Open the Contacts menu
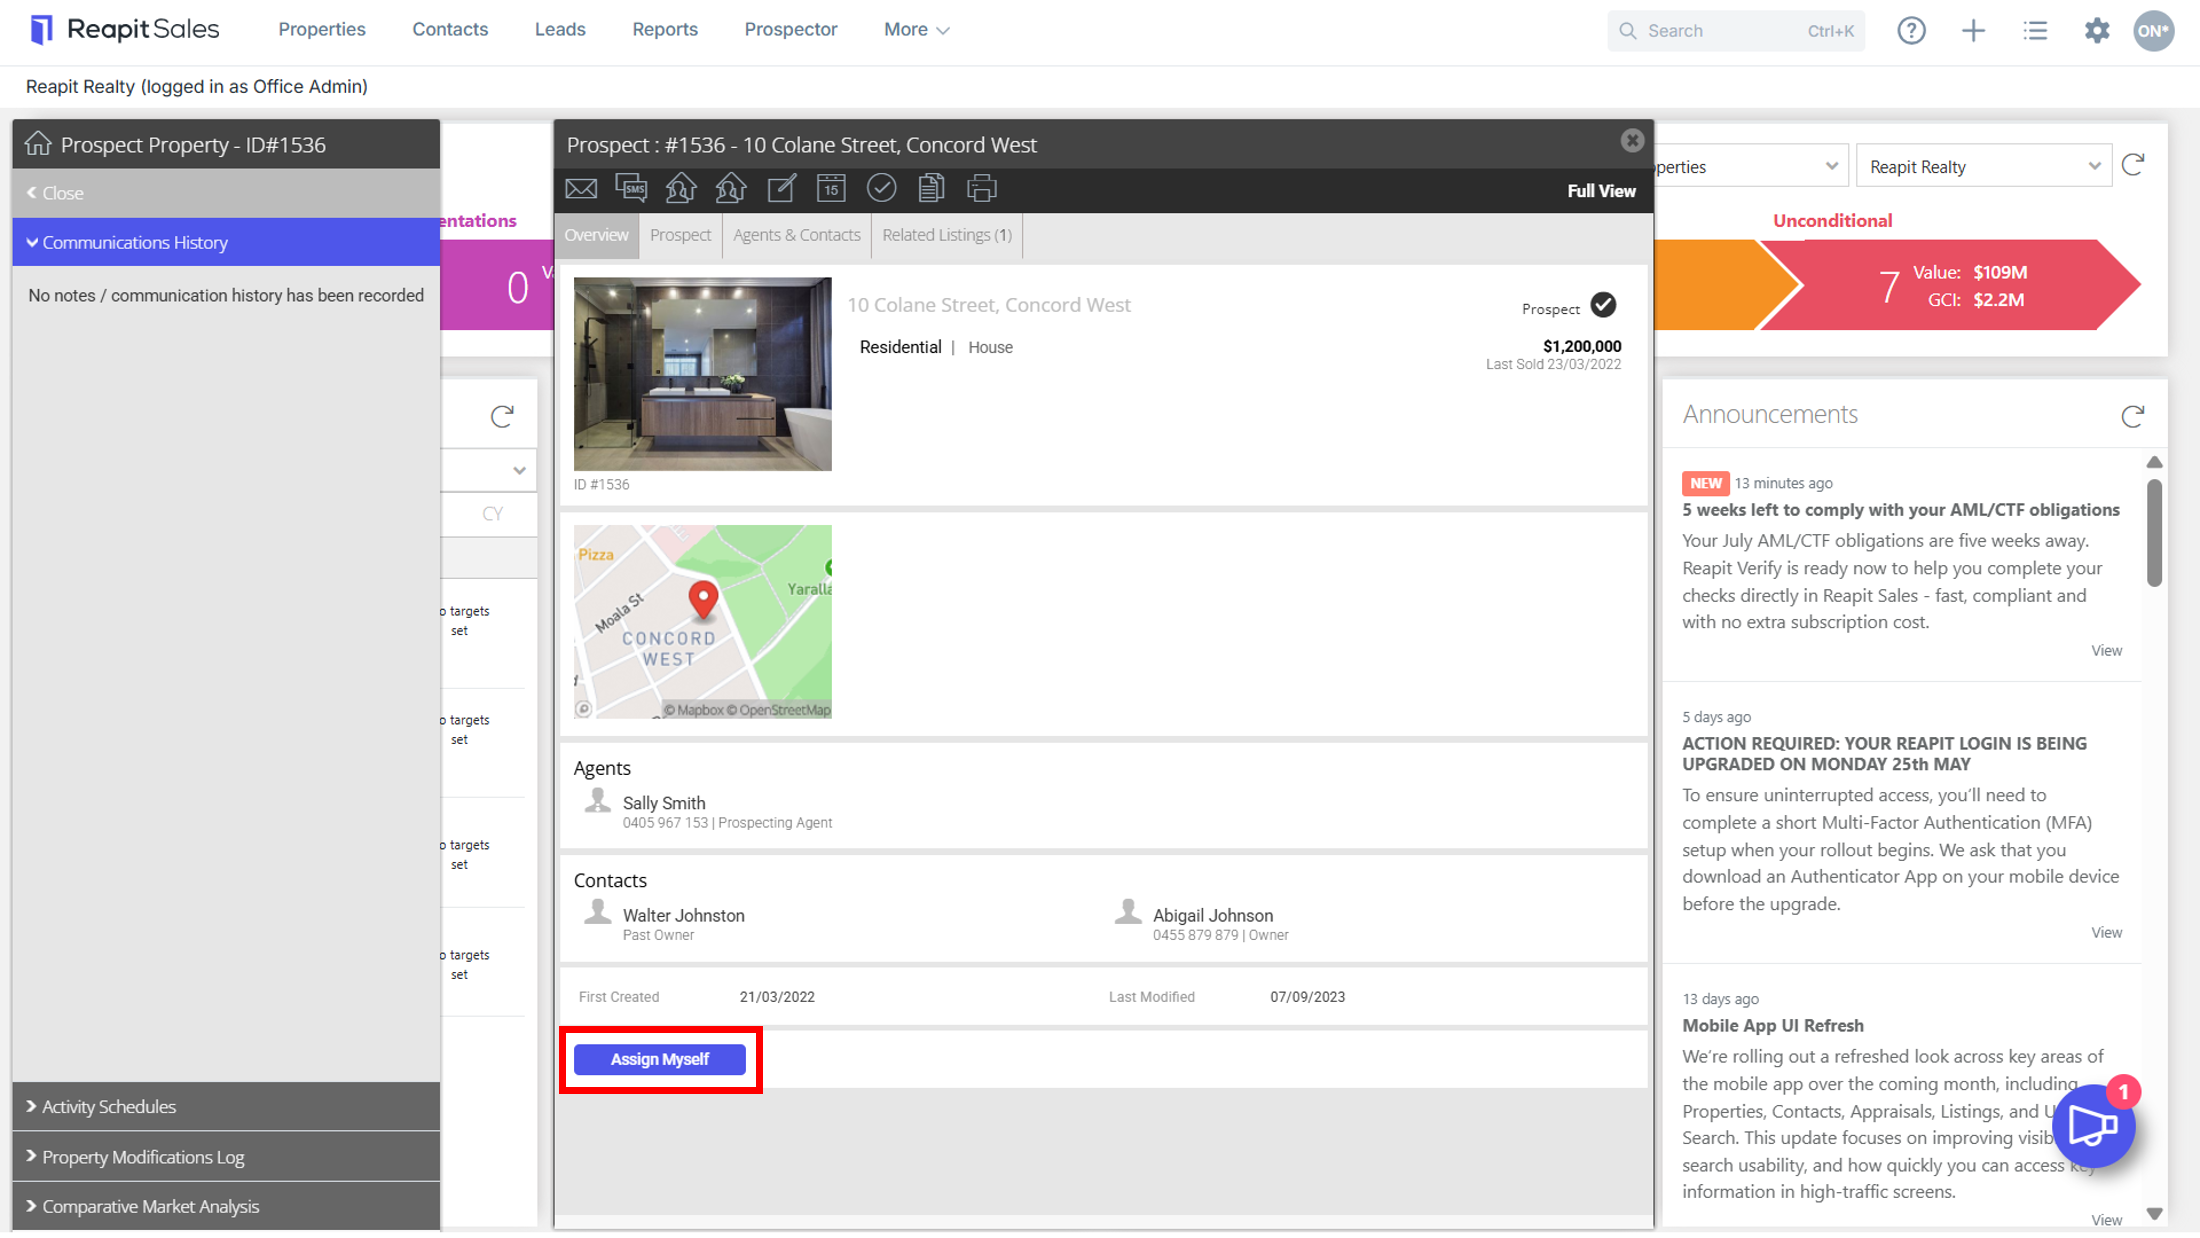 click(x=450, y=30)
